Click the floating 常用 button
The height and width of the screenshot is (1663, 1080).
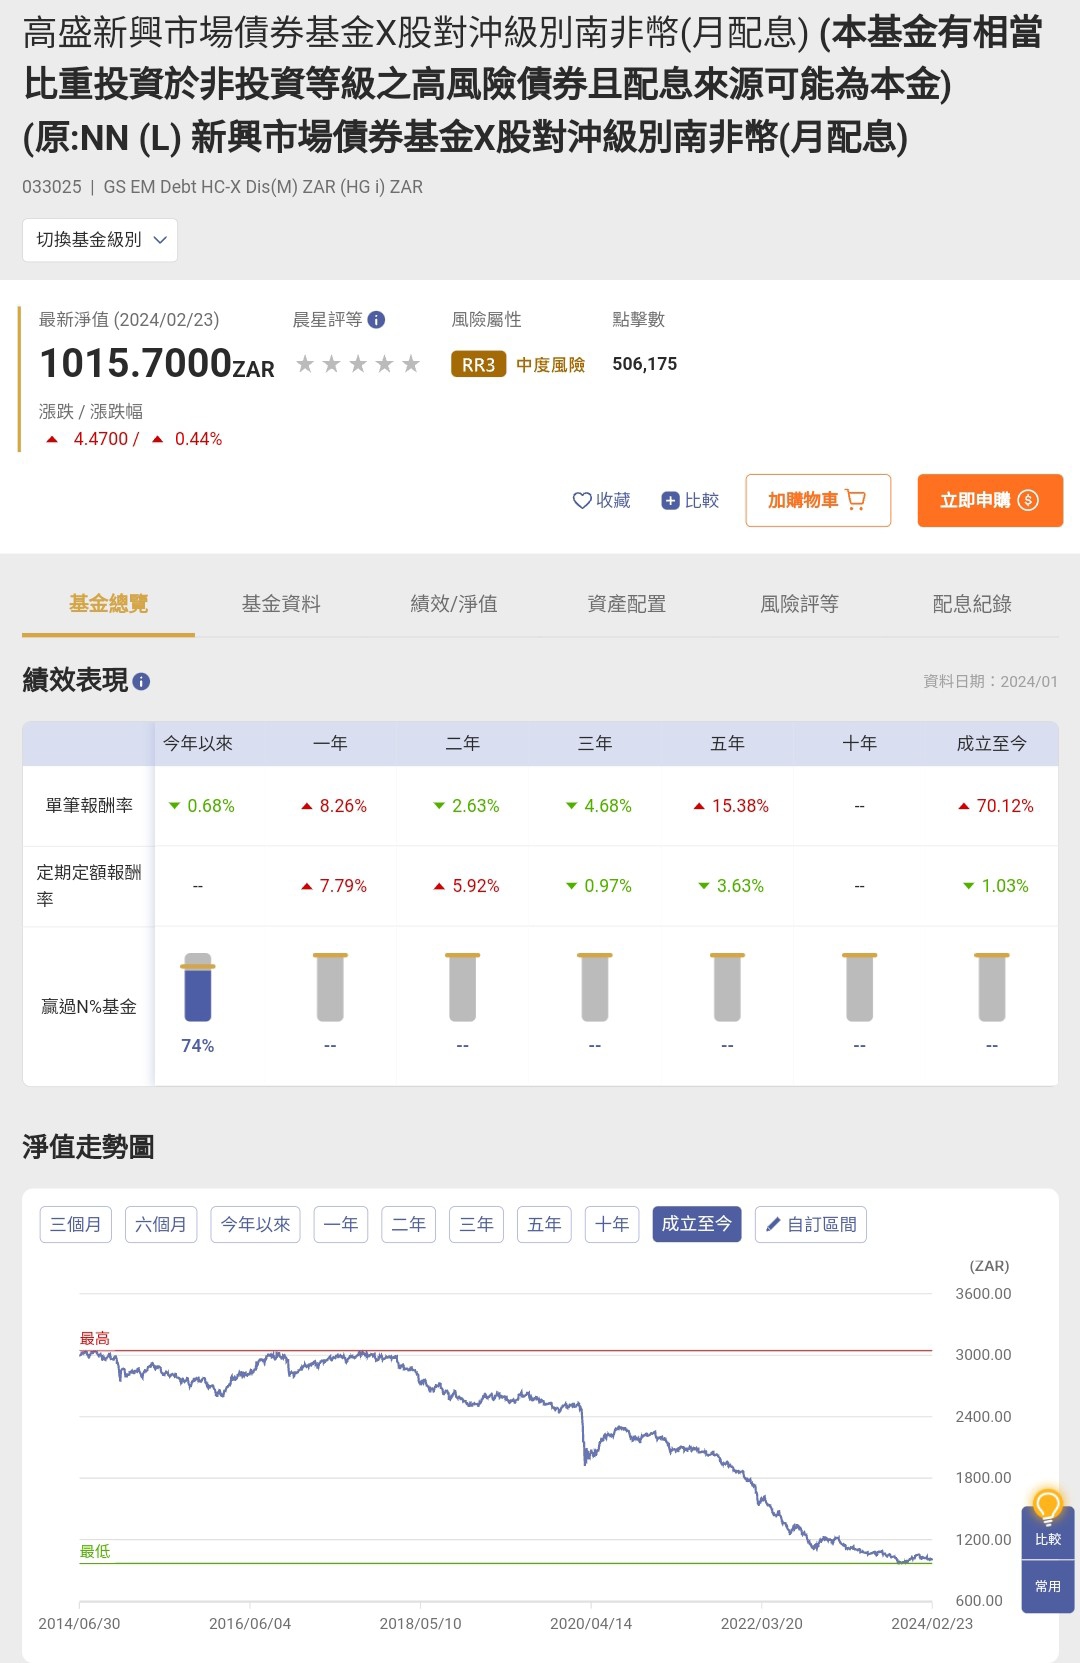click(x=1048, y=1586)
